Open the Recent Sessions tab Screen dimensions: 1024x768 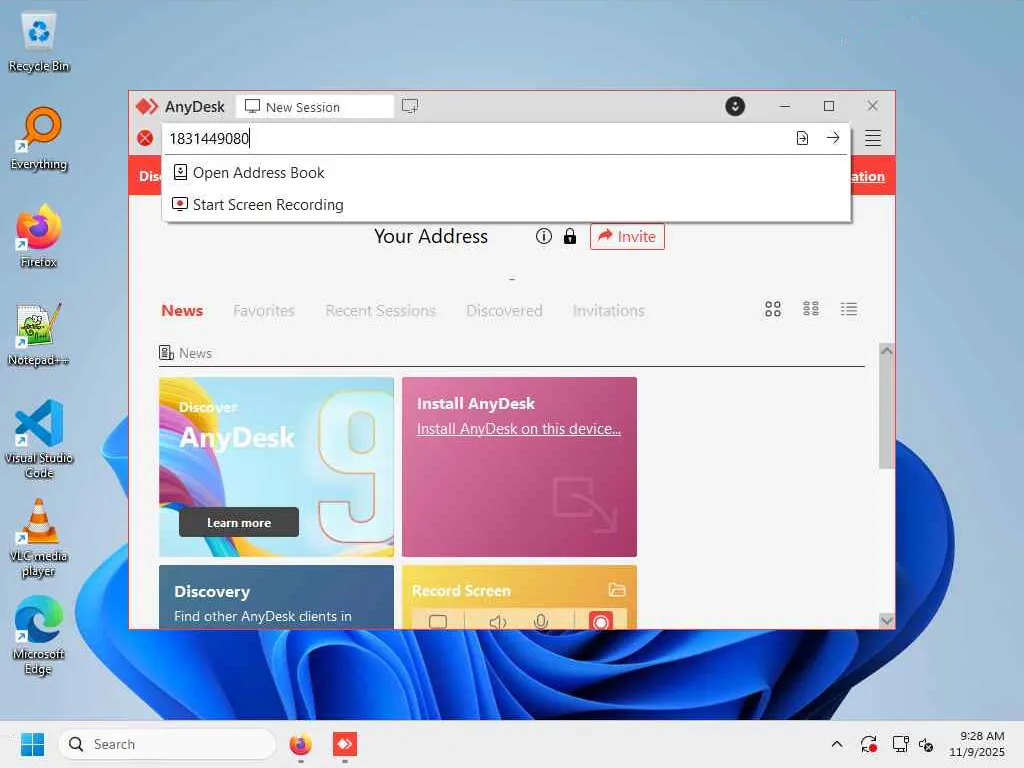pyautogui.click(x=380, y=311)
